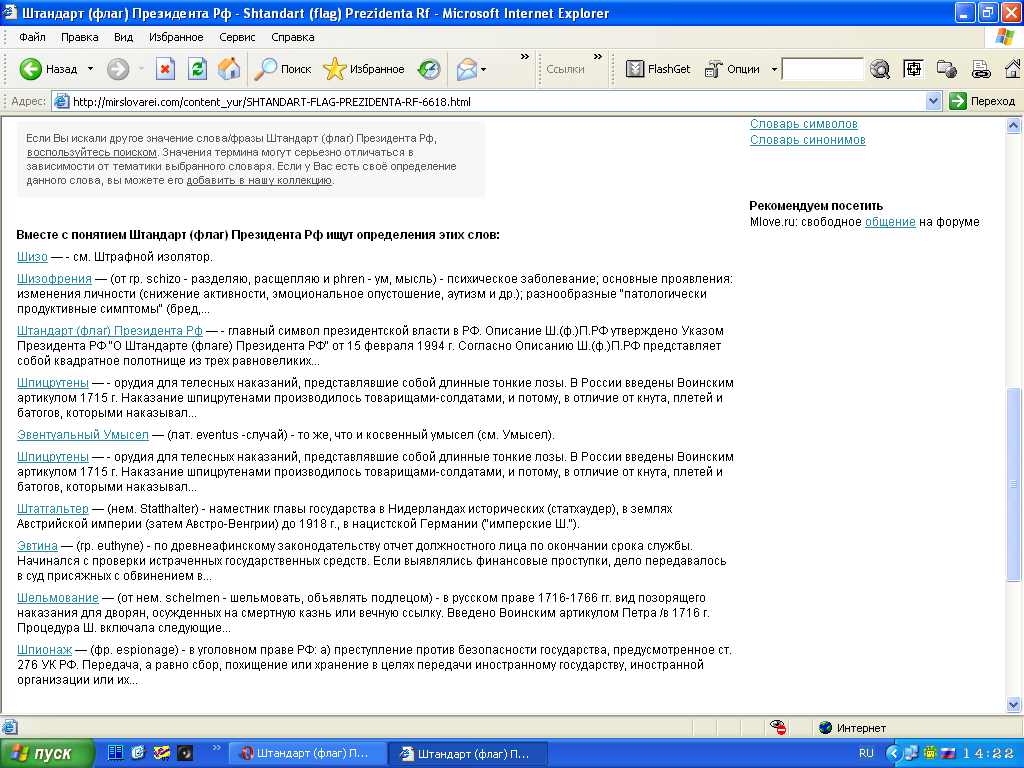The height and width of the screenshot is (768, 1024).
Task: Open the Back history dropdown arrow
Action: click(x=91, y=69)
